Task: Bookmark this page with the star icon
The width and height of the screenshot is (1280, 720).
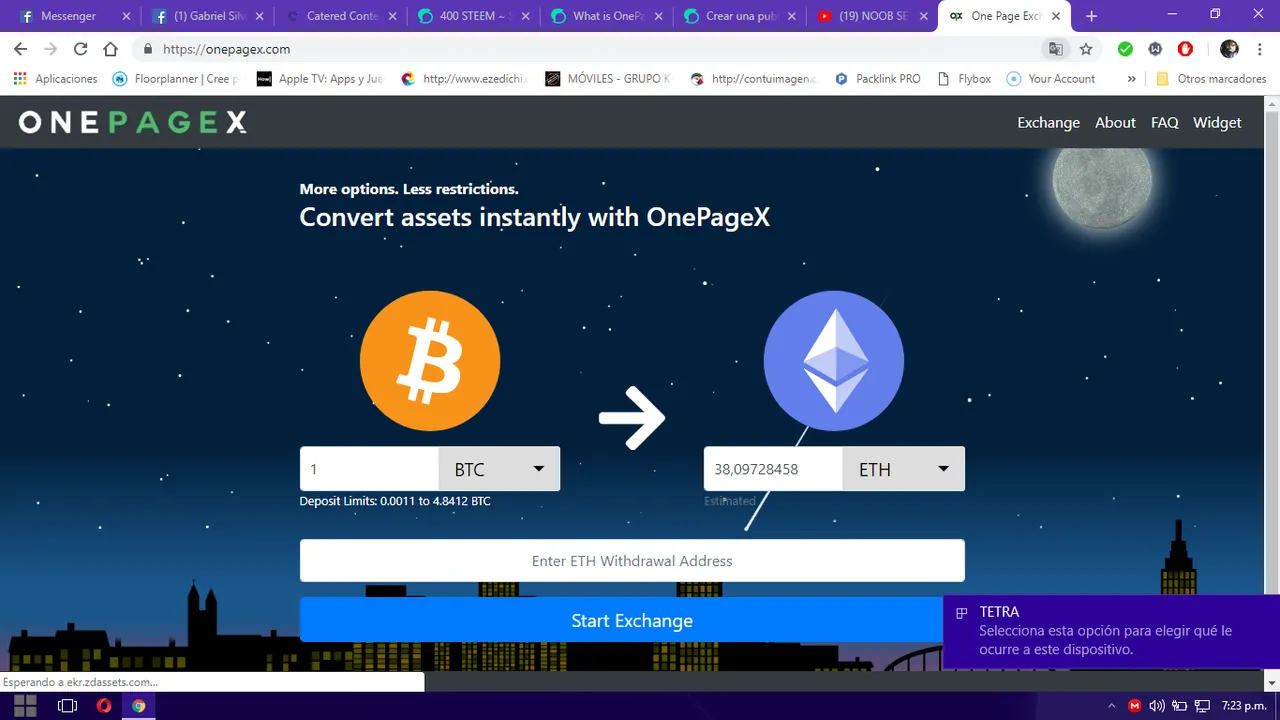Action: point(1086,49)
